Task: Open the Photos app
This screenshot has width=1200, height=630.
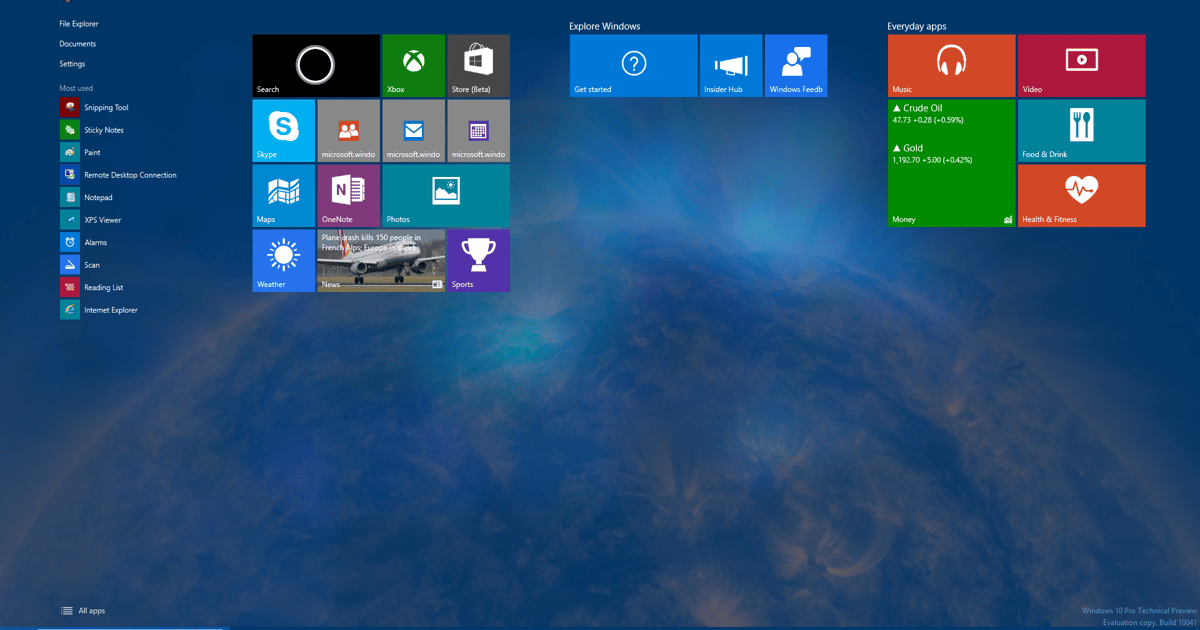Action: pyautogui.click(x=445, y=195)
